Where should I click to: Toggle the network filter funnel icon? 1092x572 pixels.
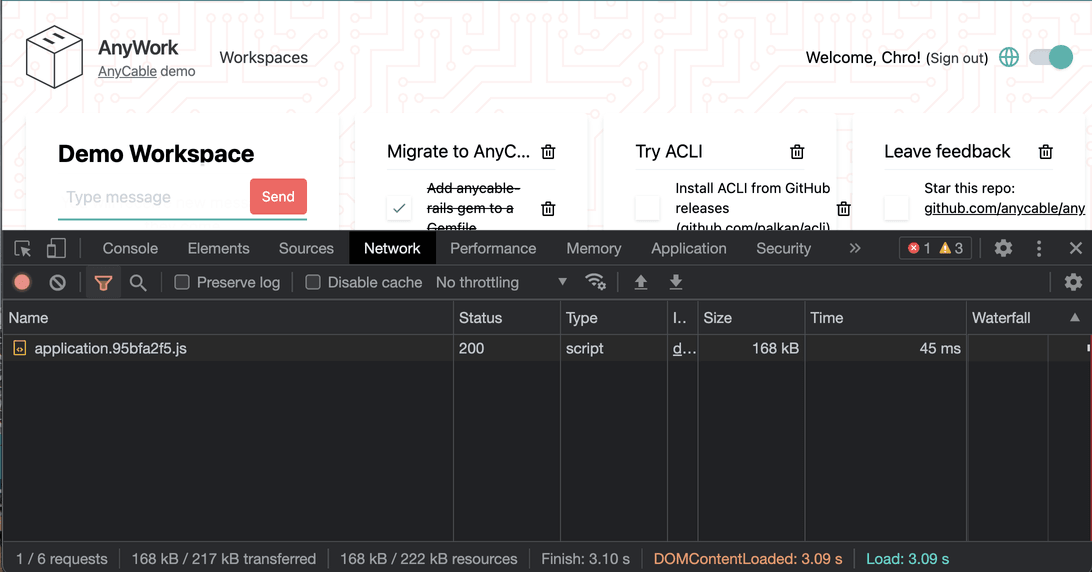point(103,283)
